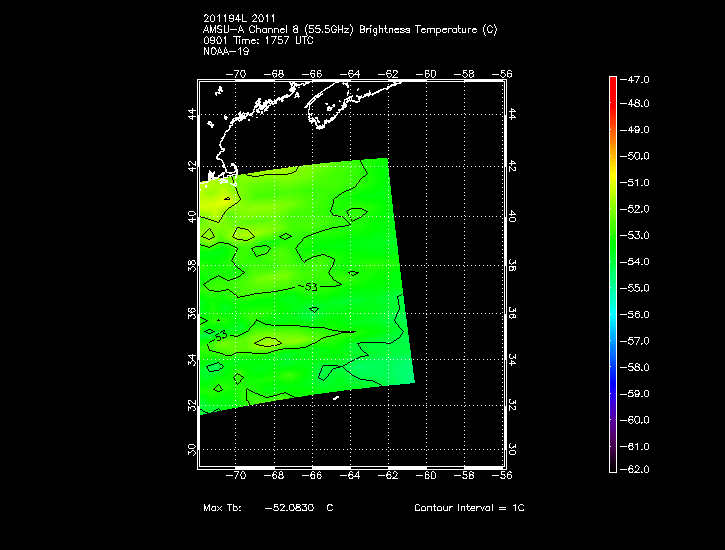The width and height of the screenshot is (725, 550).
Task: Click the lower-left '-53' contour label
Action: click(219, 336)
